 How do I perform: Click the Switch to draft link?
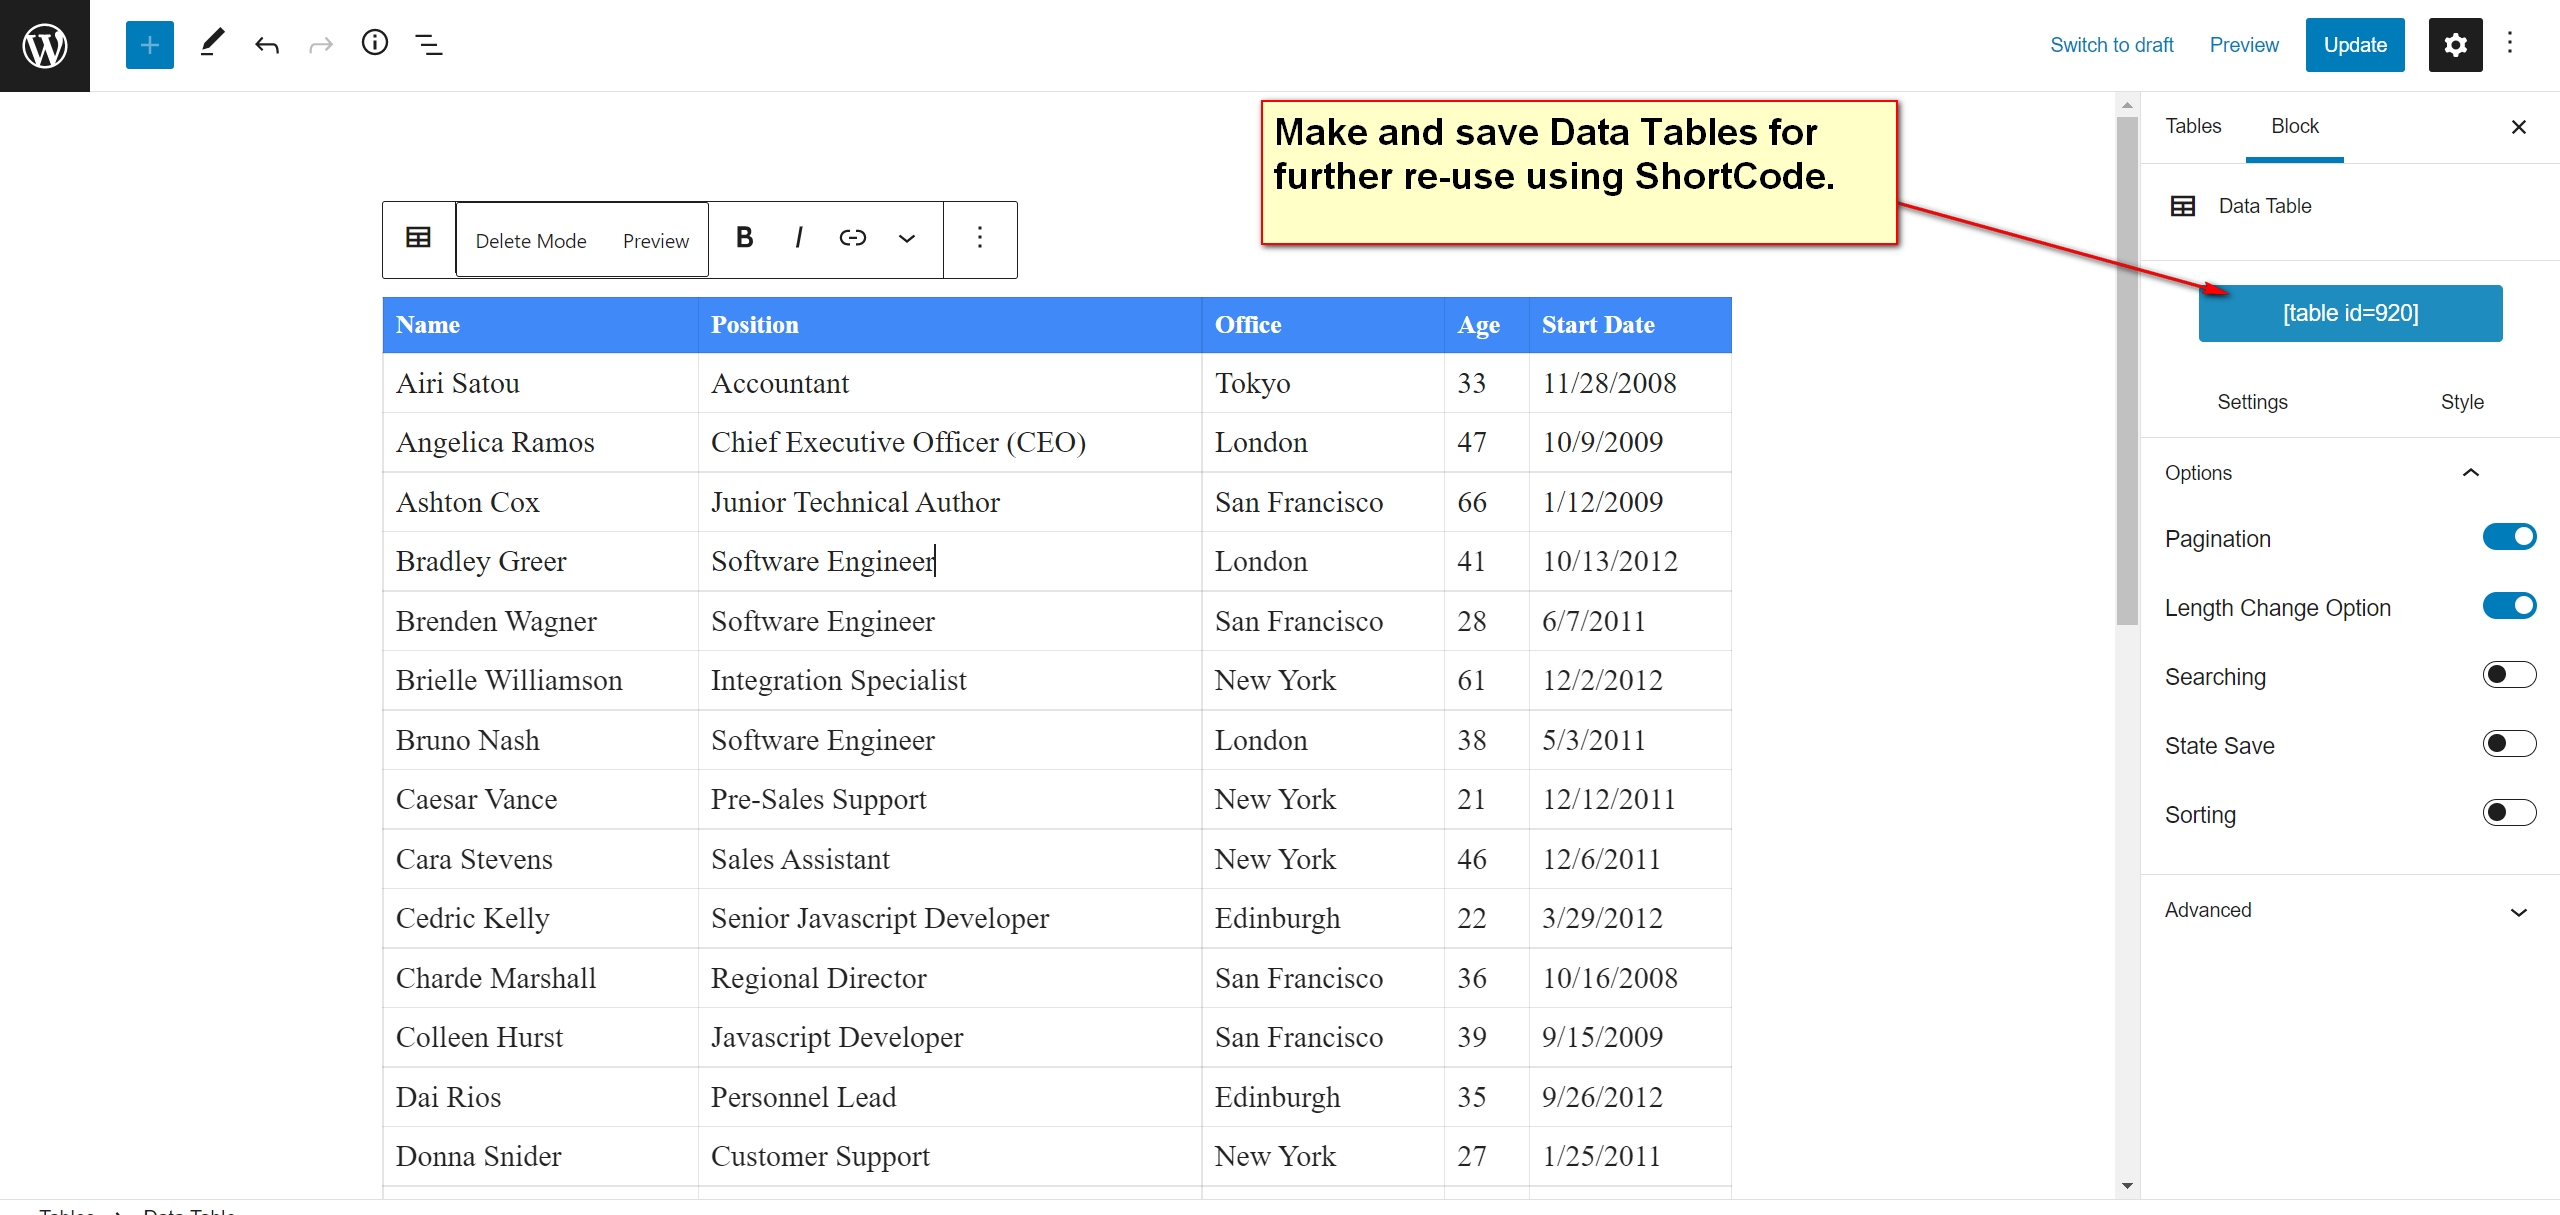(x=2111, y=45)
